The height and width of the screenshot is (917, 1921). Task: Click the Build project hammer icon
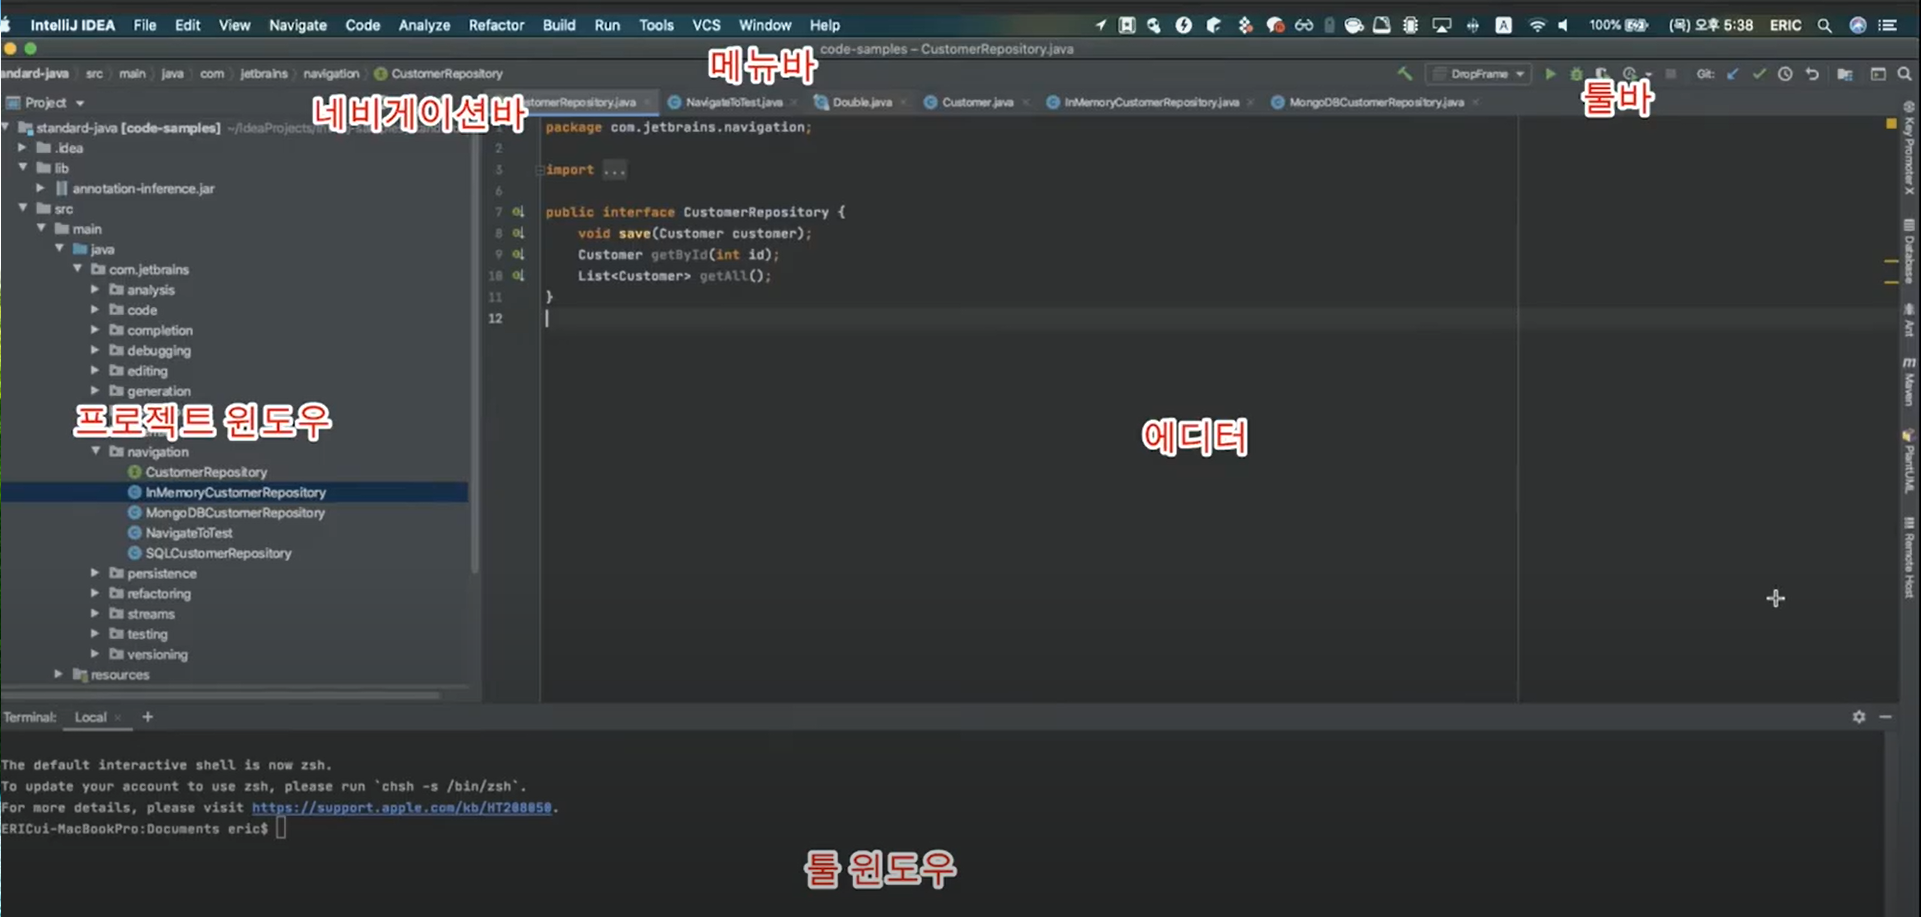(x=1405, y=74)
